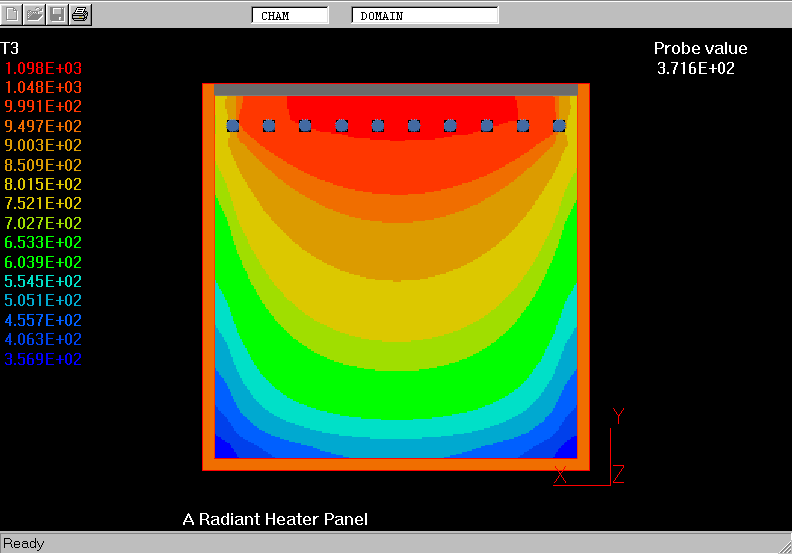Click the New file toolbar icon
The height and width of the screenshot is (554, 792).
point(14,14)
